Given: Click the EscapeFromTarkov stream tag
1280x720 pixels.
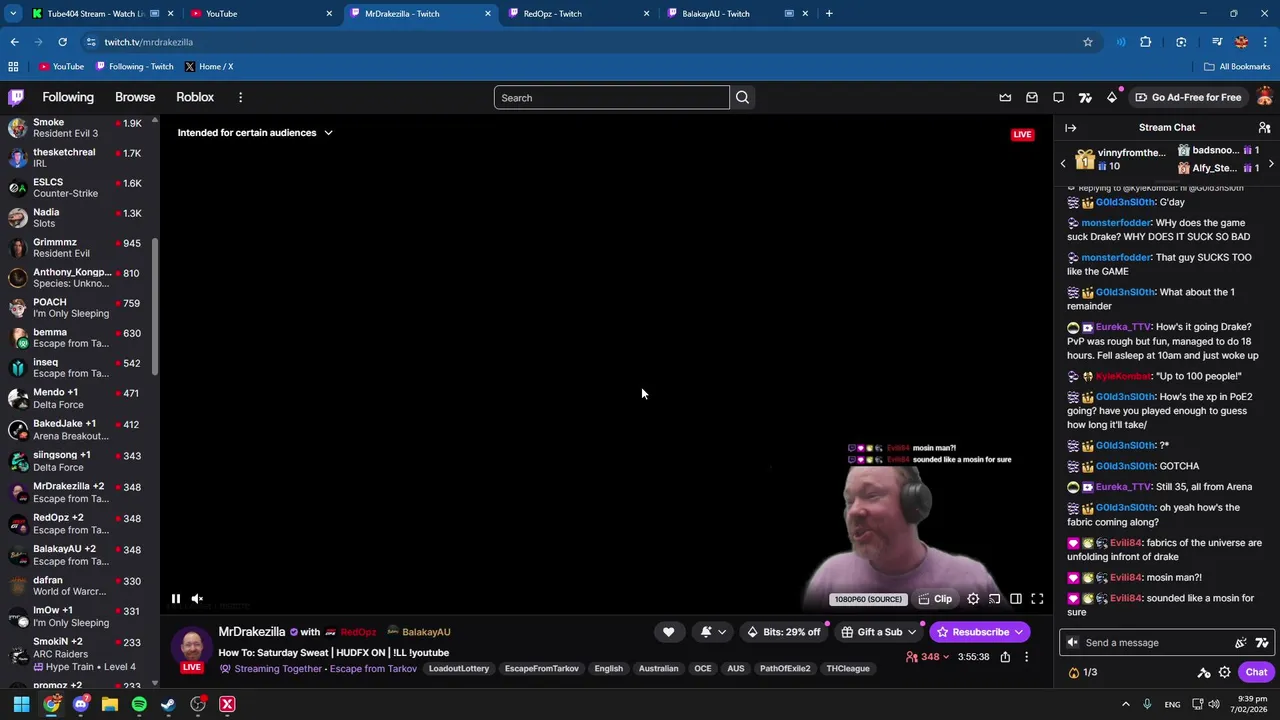Looking at the screenshot, I should pos(541,669).
